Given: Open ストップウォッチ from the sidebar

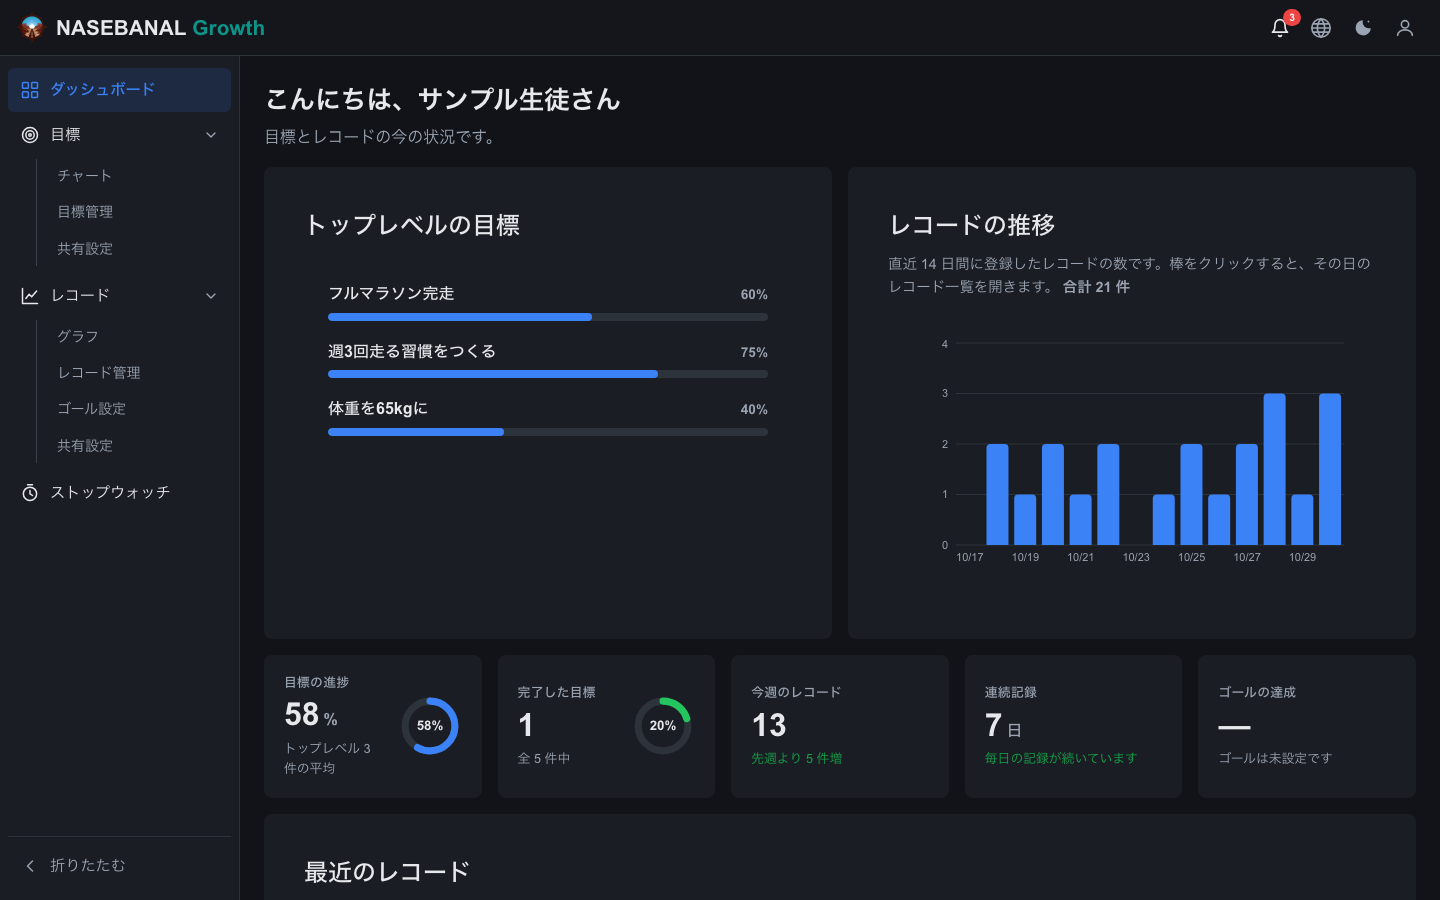Looking at the screenshot, I should 119,493.
